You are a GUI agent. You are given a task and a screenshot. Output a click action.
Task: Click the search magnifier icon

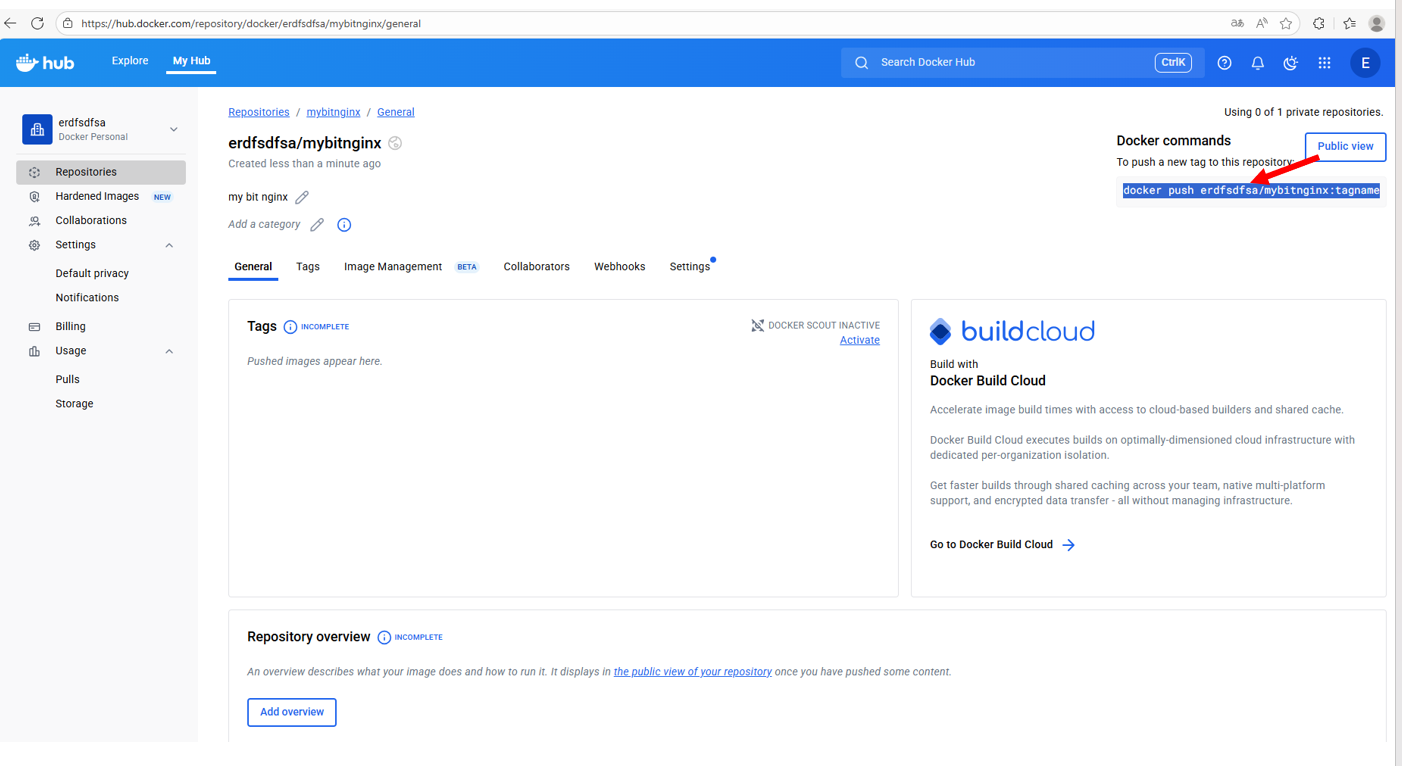click(861, 63)
